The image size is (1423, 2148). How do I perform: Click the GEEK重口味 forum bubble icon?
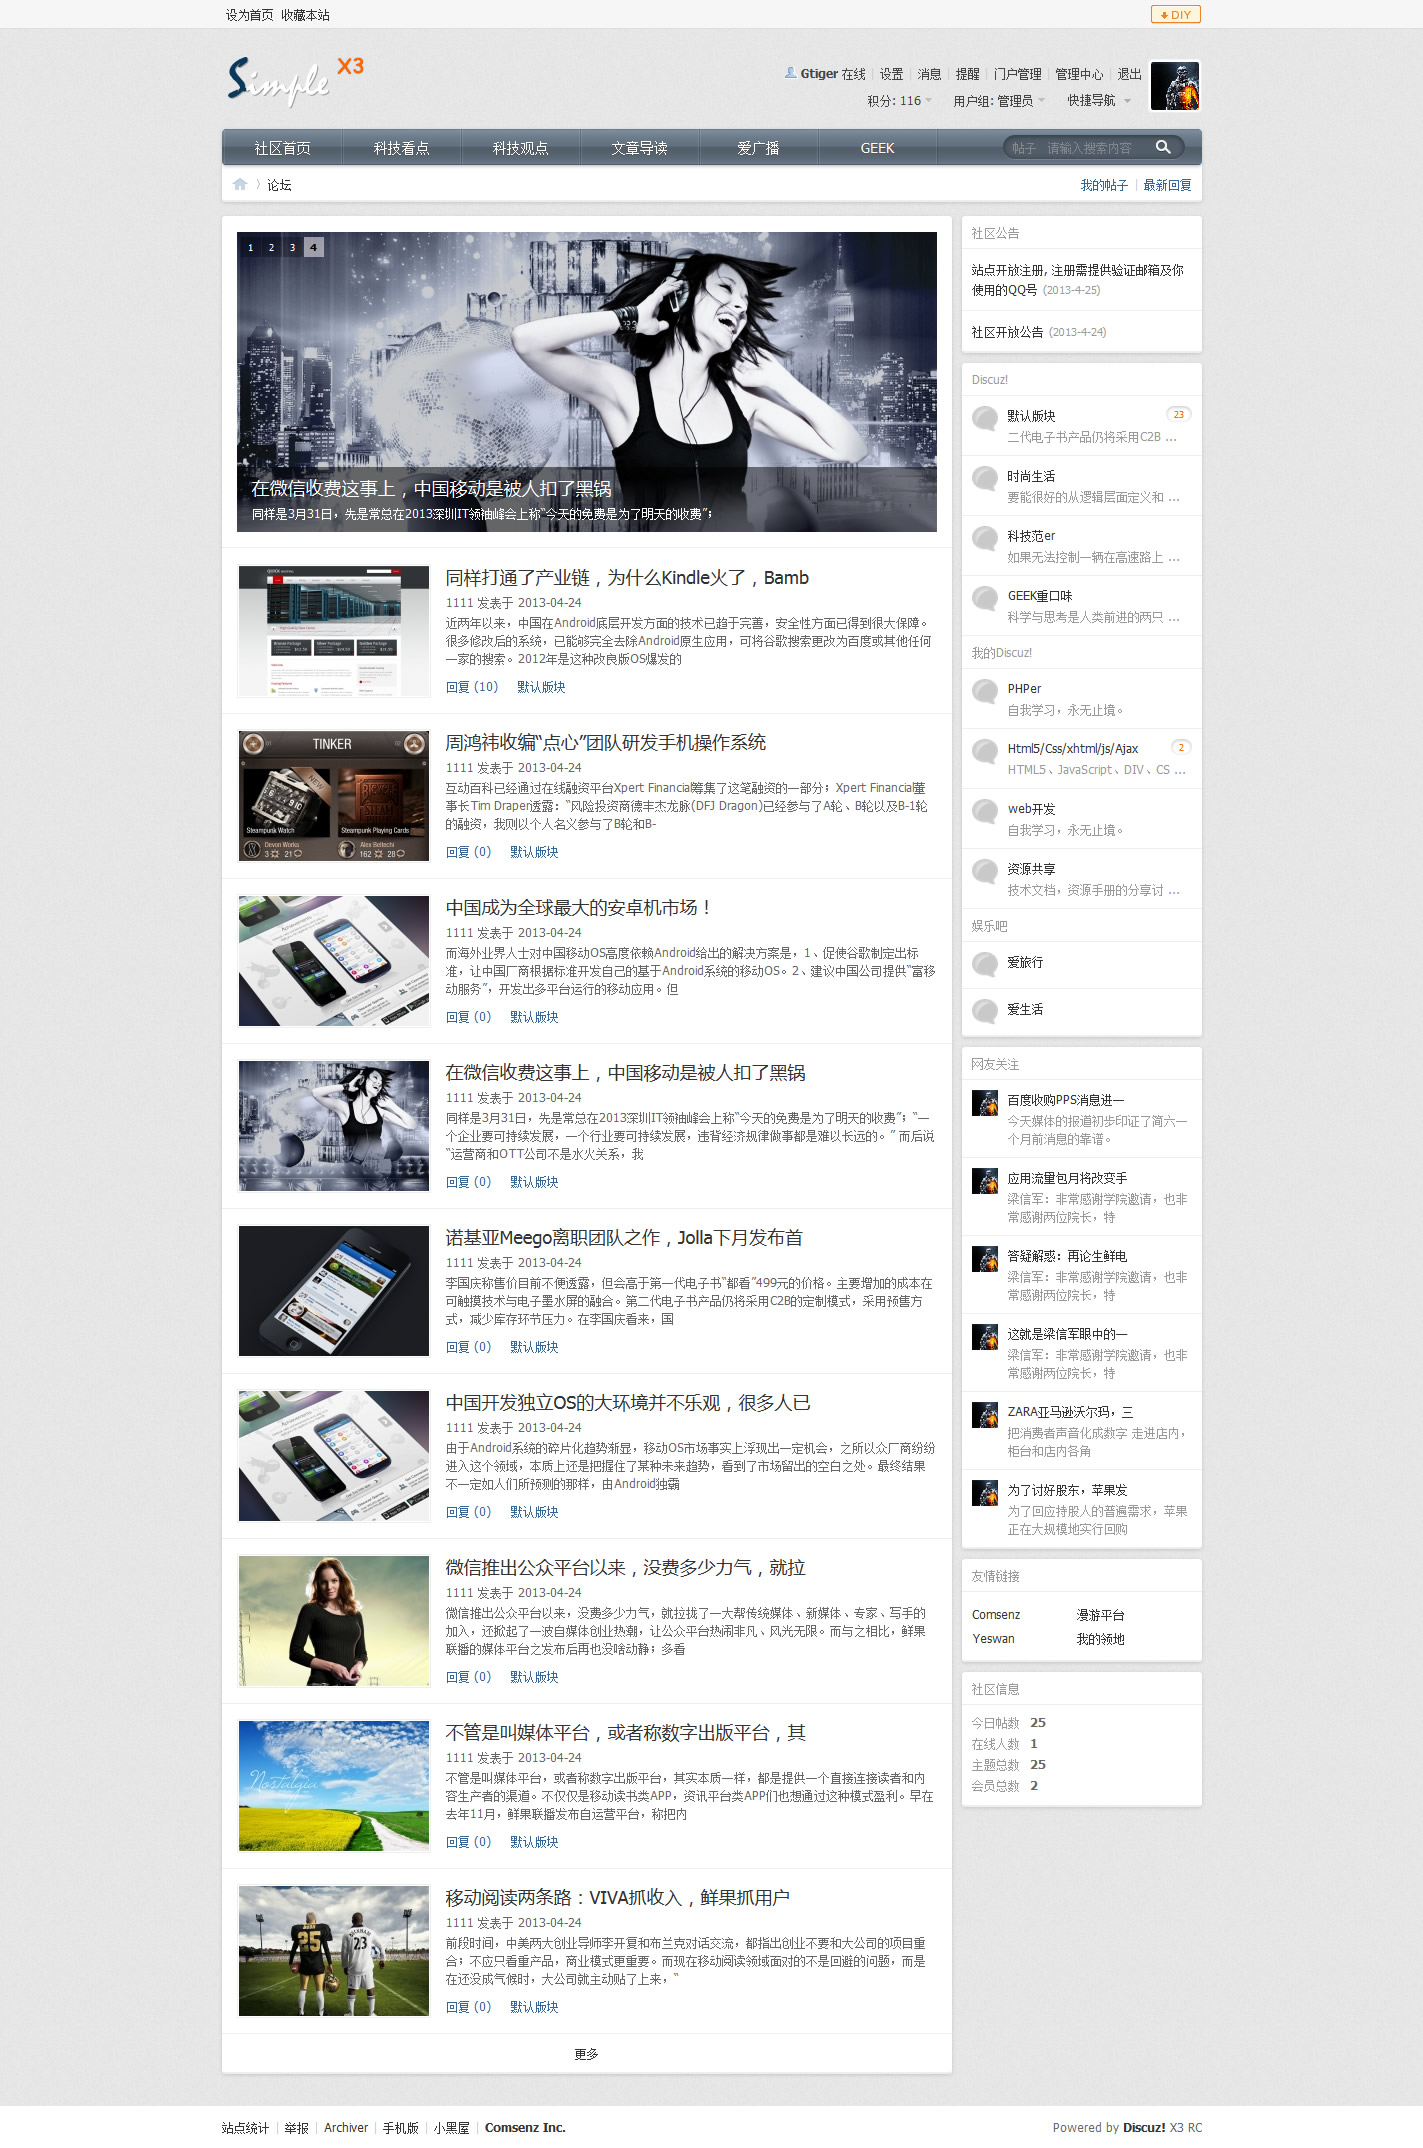coord(985,598)
